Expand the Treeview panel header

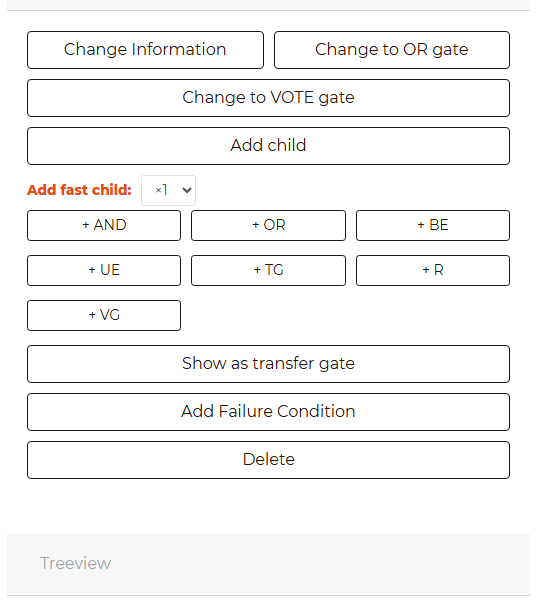point(268,564)
